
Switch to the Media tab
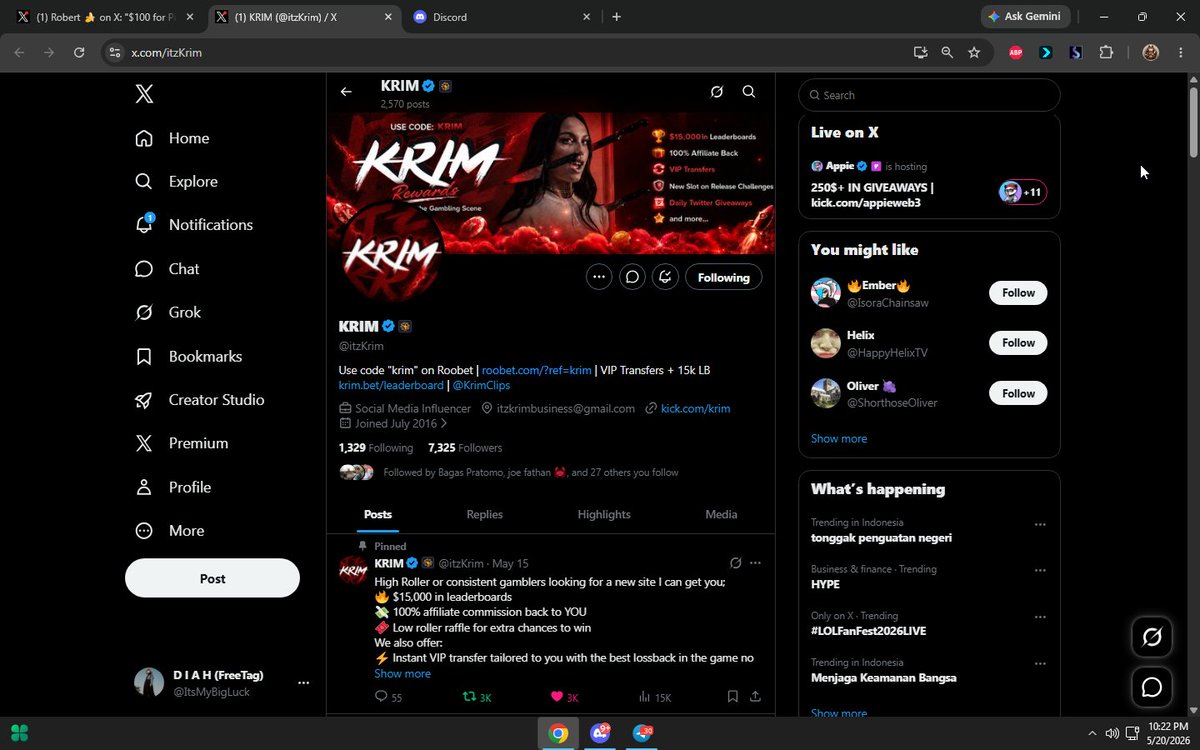[721, 514]
